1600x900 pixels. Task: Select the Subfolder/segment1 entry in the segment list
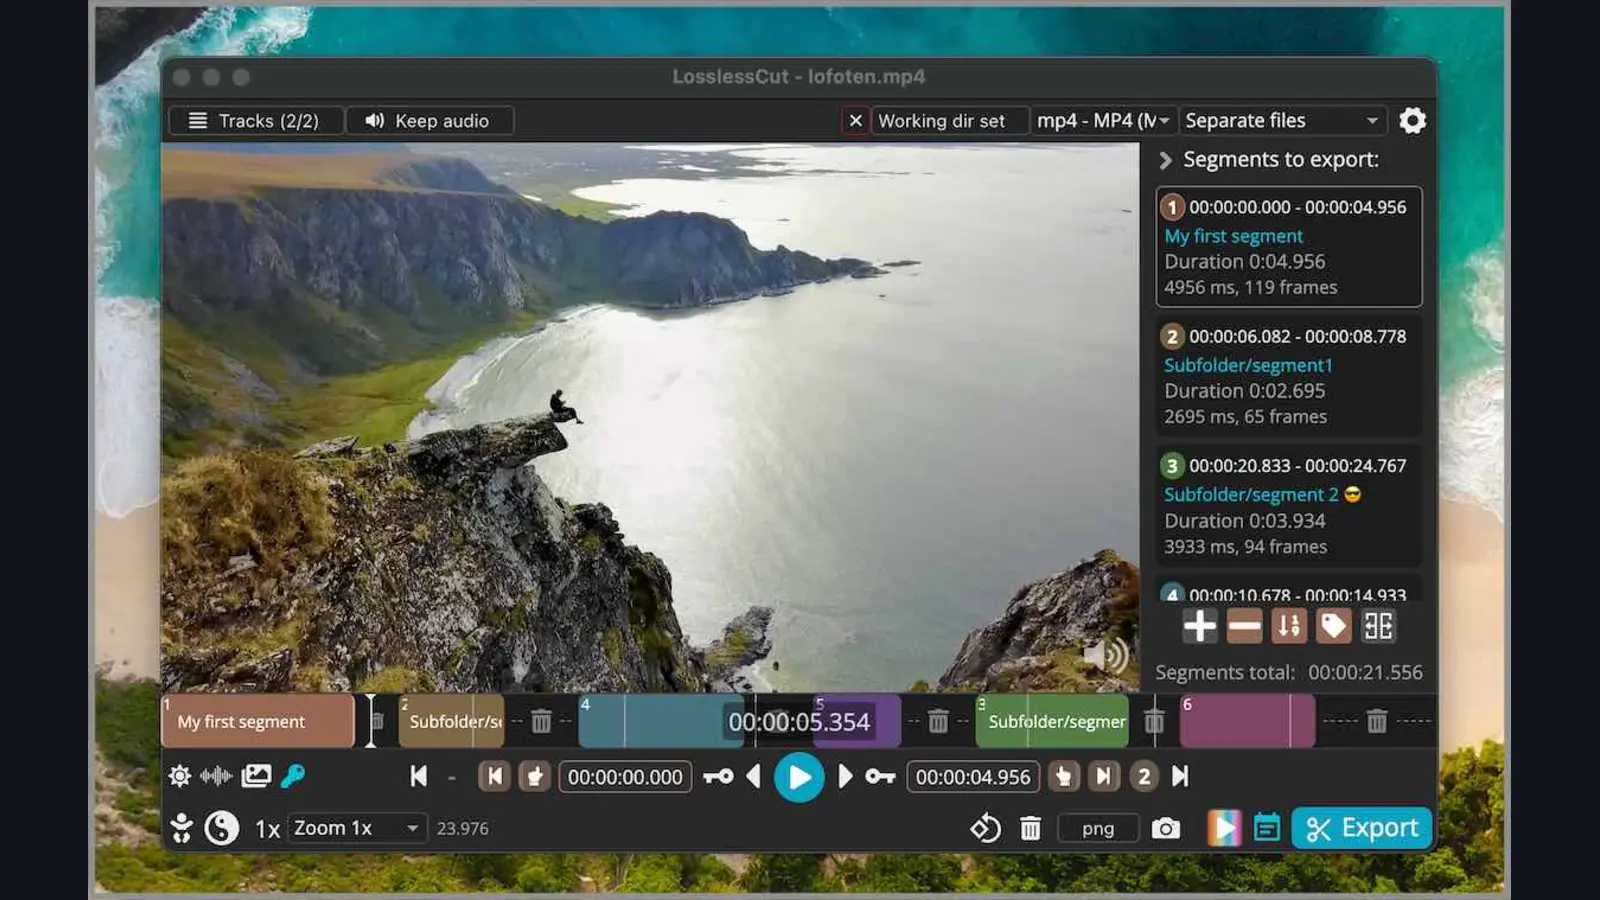(1289, 376)
